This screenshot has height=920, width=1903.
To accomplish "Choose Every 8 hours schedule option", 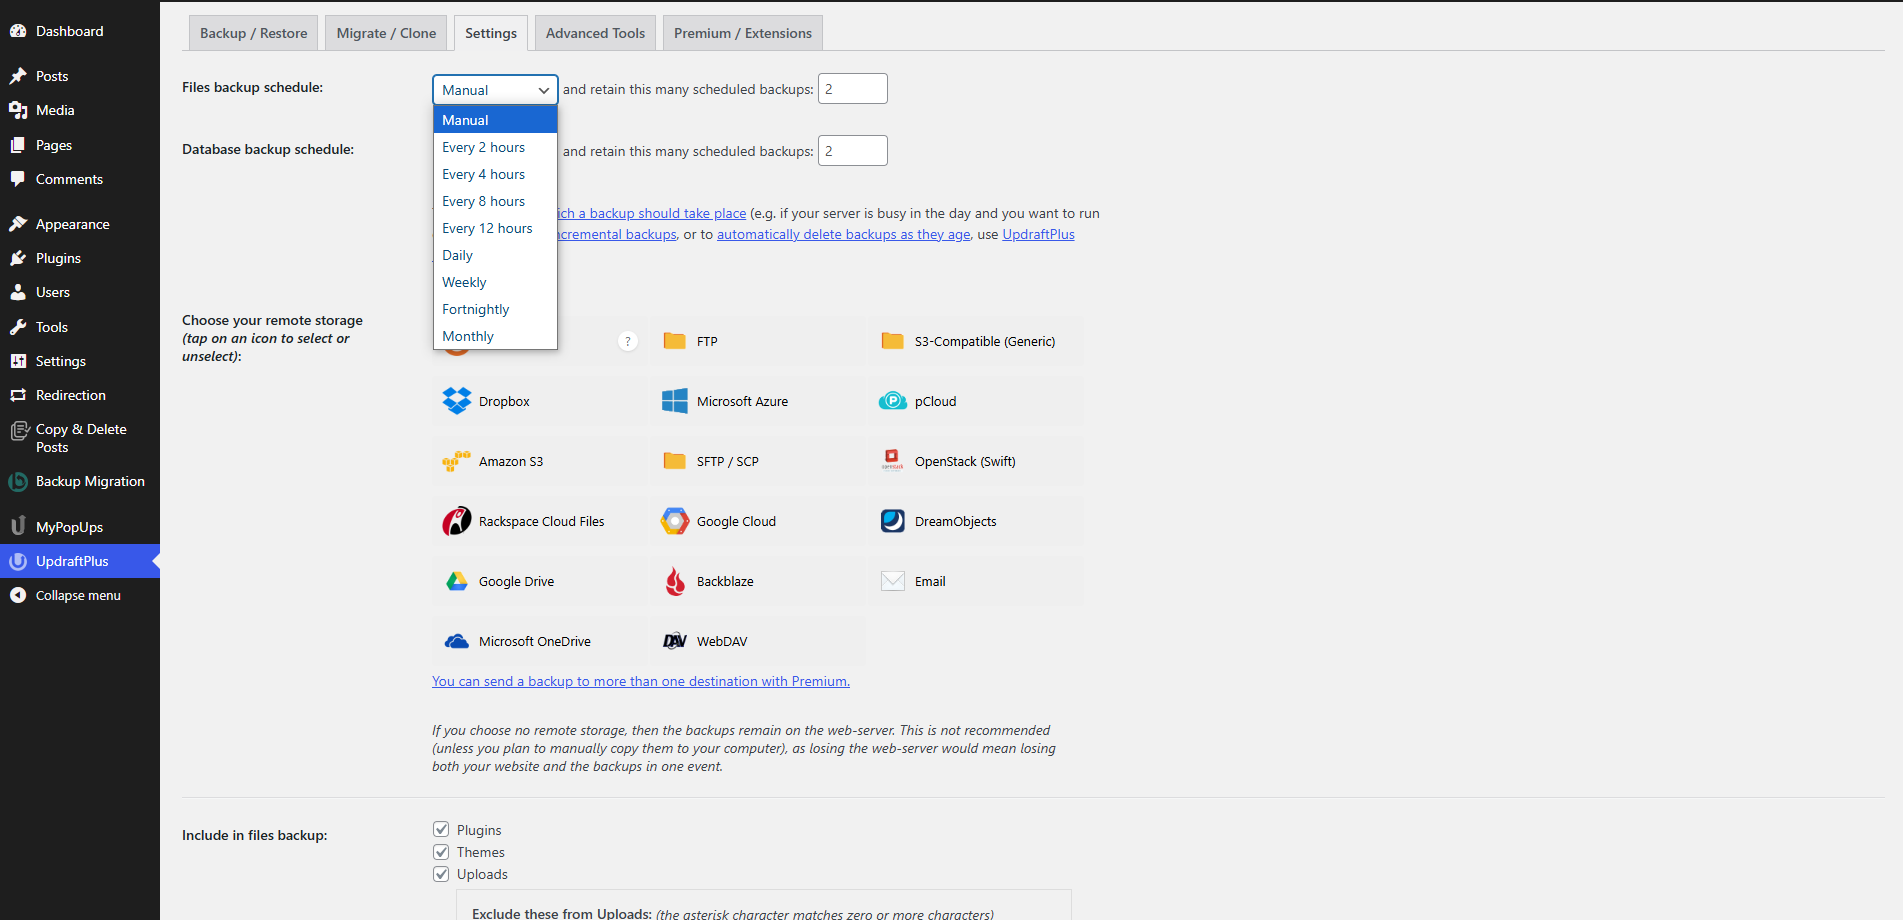I will [495, 201].
